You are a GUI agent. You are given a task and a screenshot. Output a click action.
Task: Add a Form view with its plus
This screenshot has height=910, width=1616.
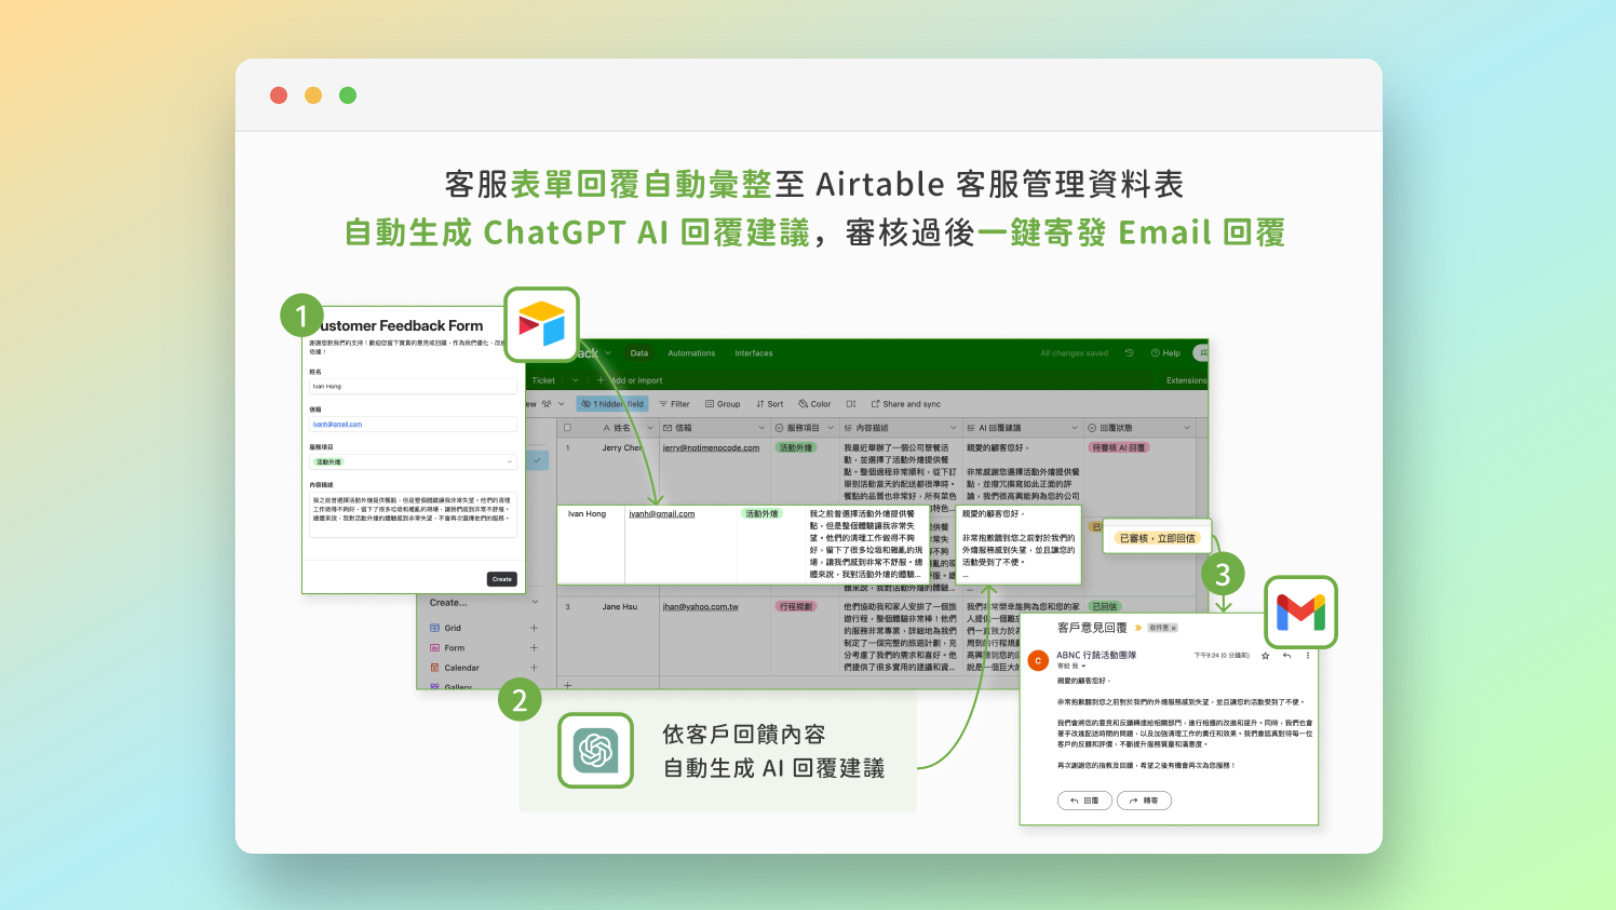[534, 648]
